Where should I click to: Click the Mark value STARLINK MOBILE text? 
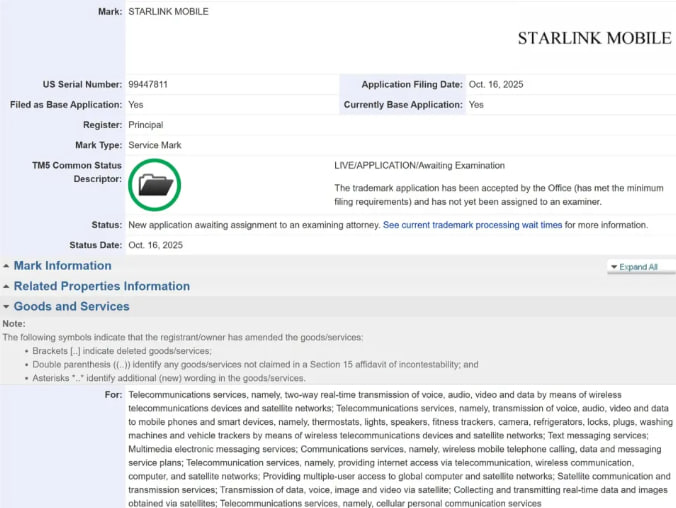click(168, 12)
